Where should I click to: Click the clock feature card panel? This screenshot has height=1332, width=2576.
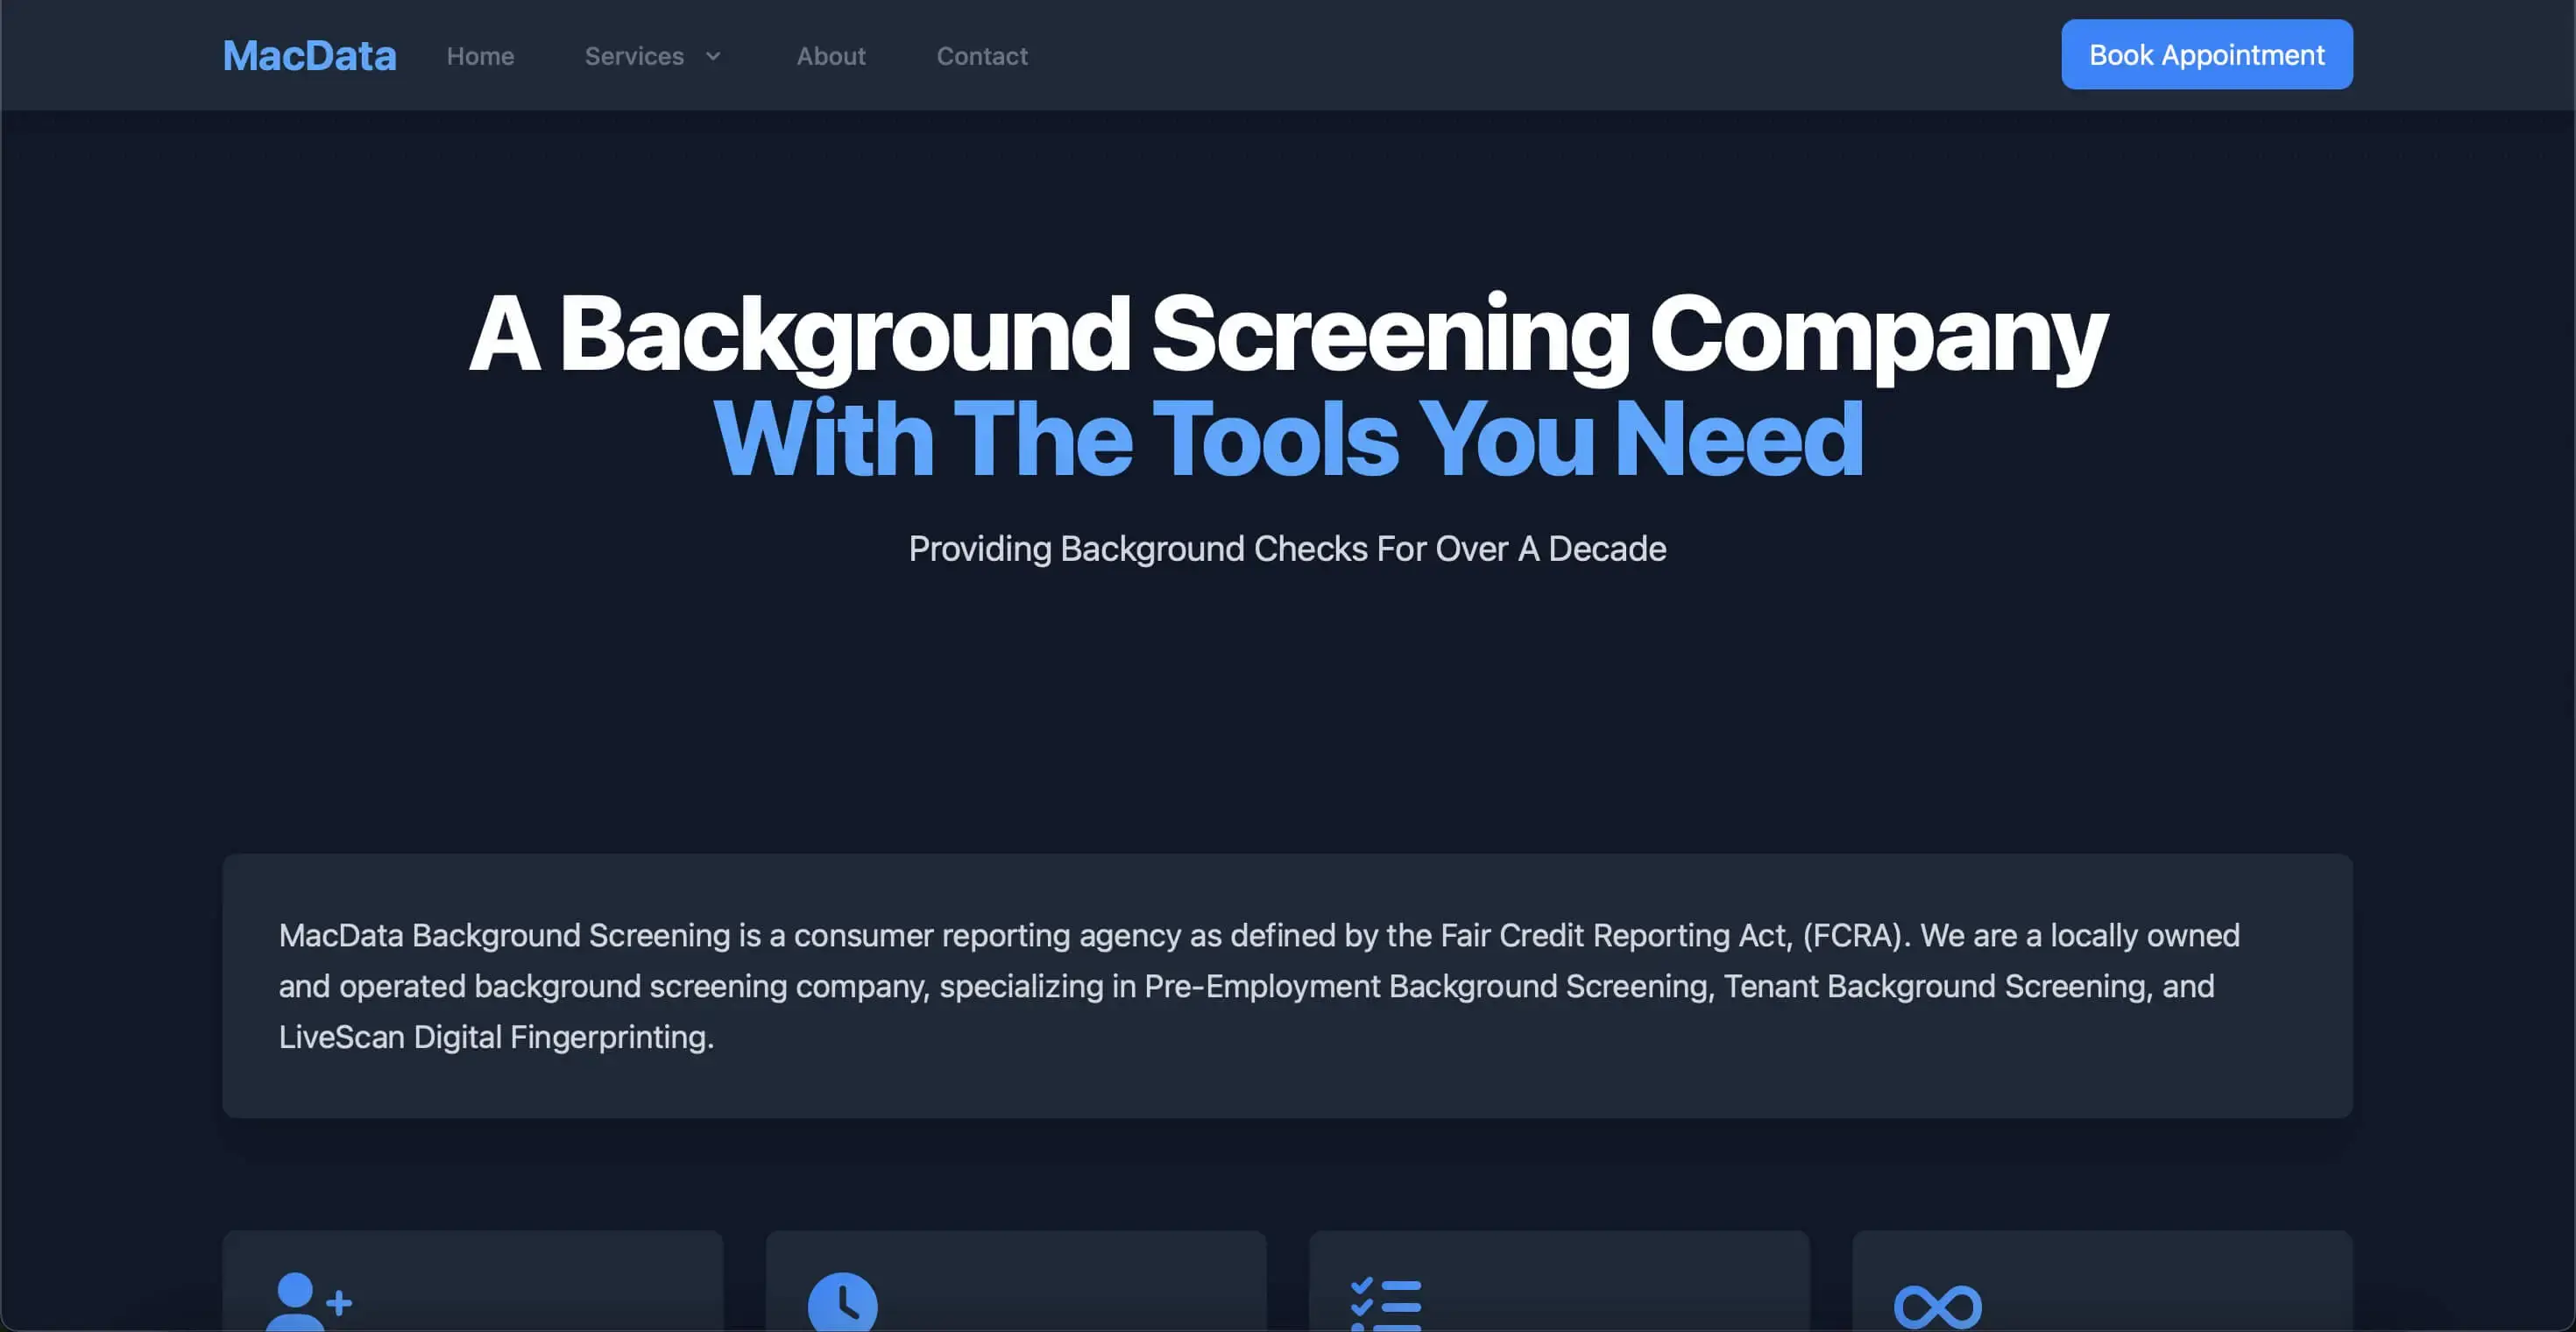click(1016, 1290)
